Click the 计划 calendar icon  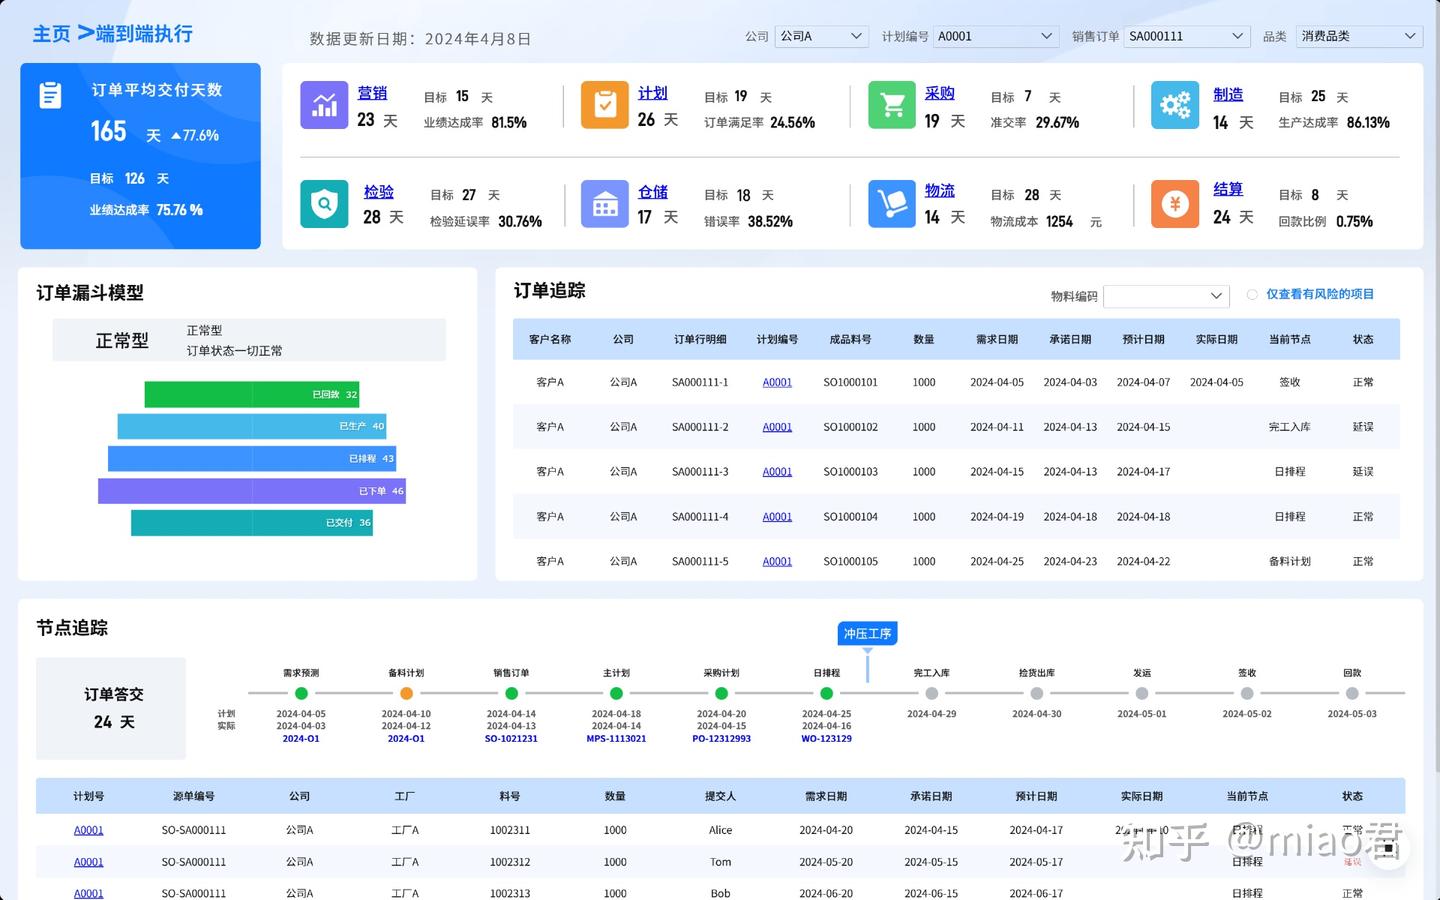[x=604, y=104]
